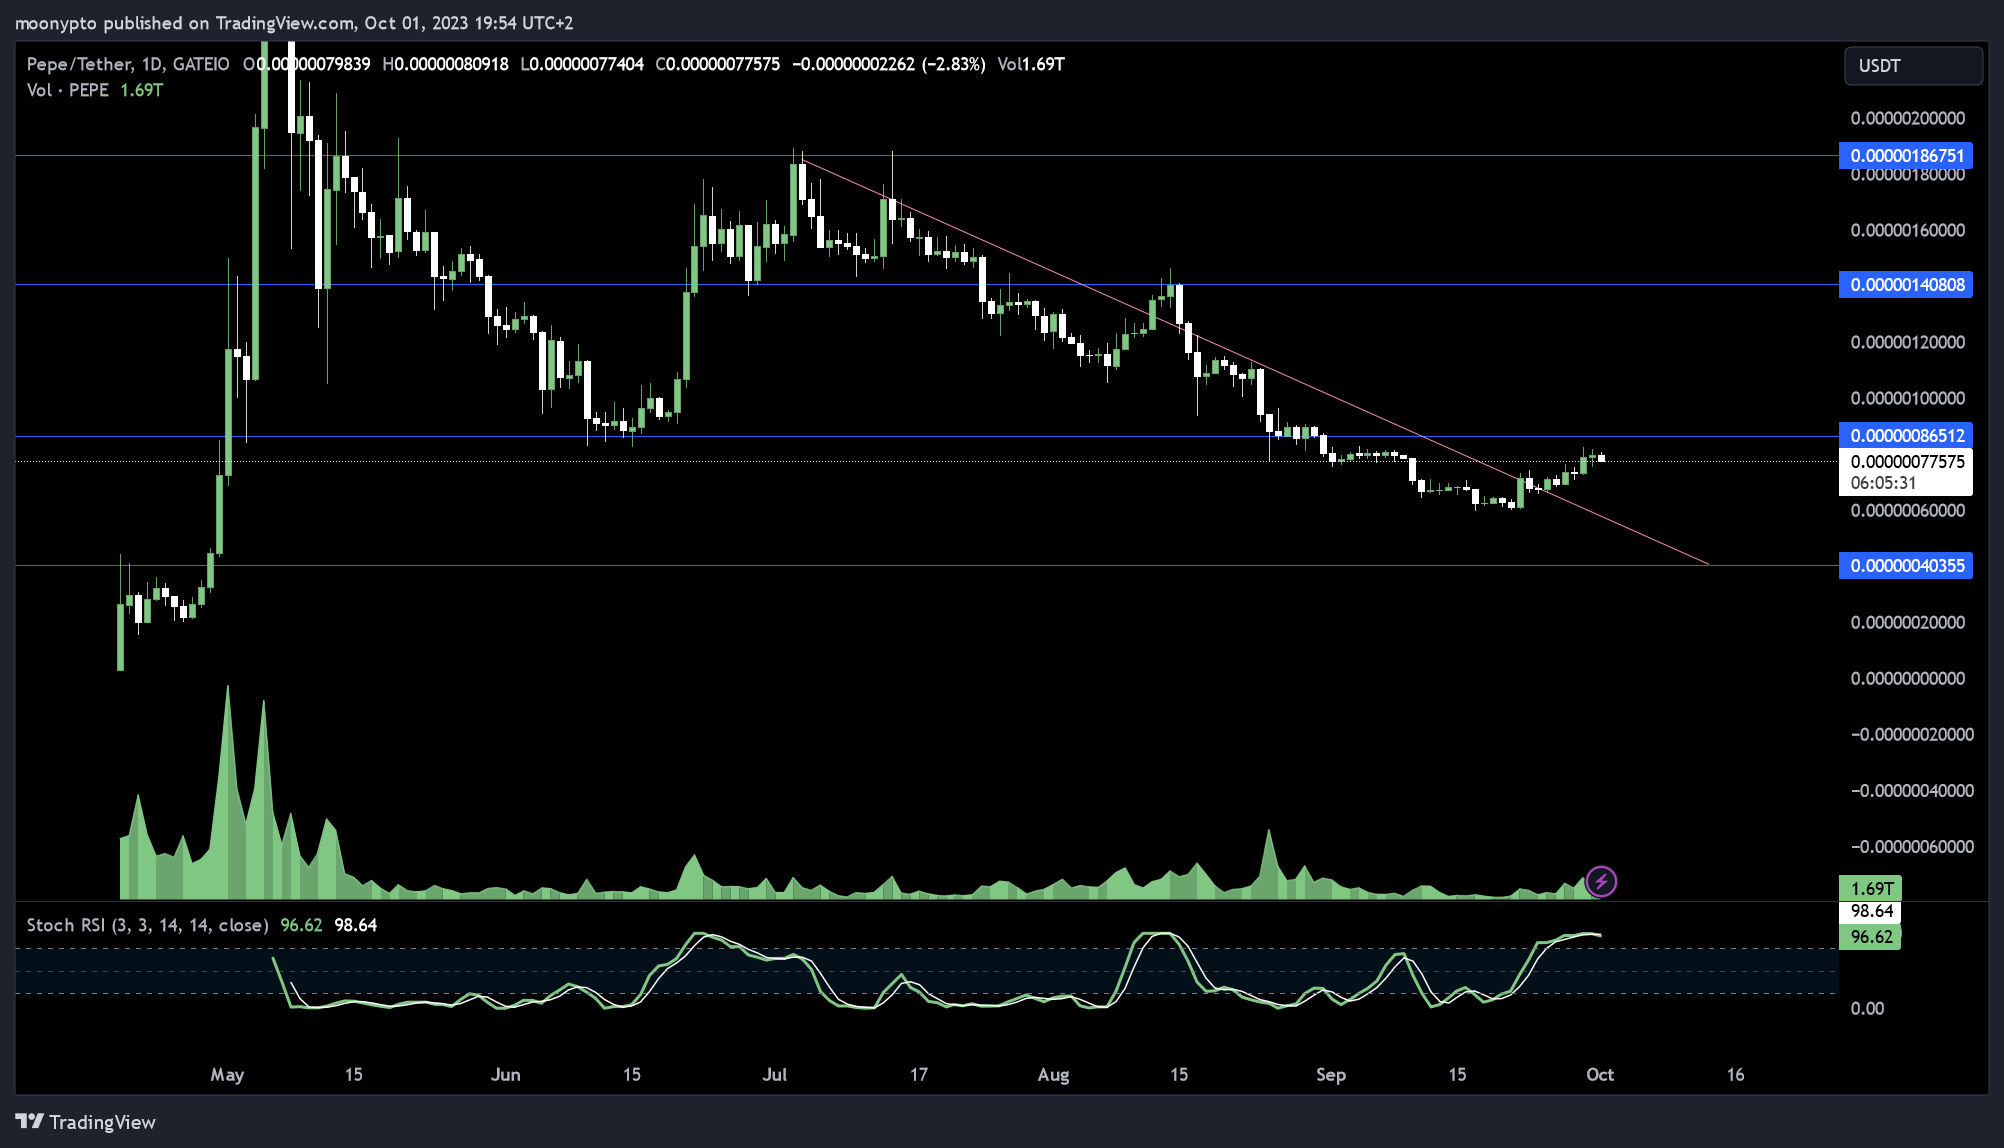Click the May date on the time axis
This screenshot has width=2004, height=1148.
tap(227, 1075)
